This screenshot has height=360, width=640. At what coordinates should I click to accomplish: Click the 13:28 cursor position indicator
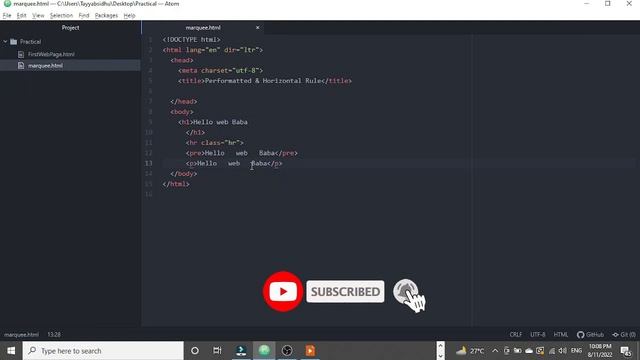[x=54, y=334]
